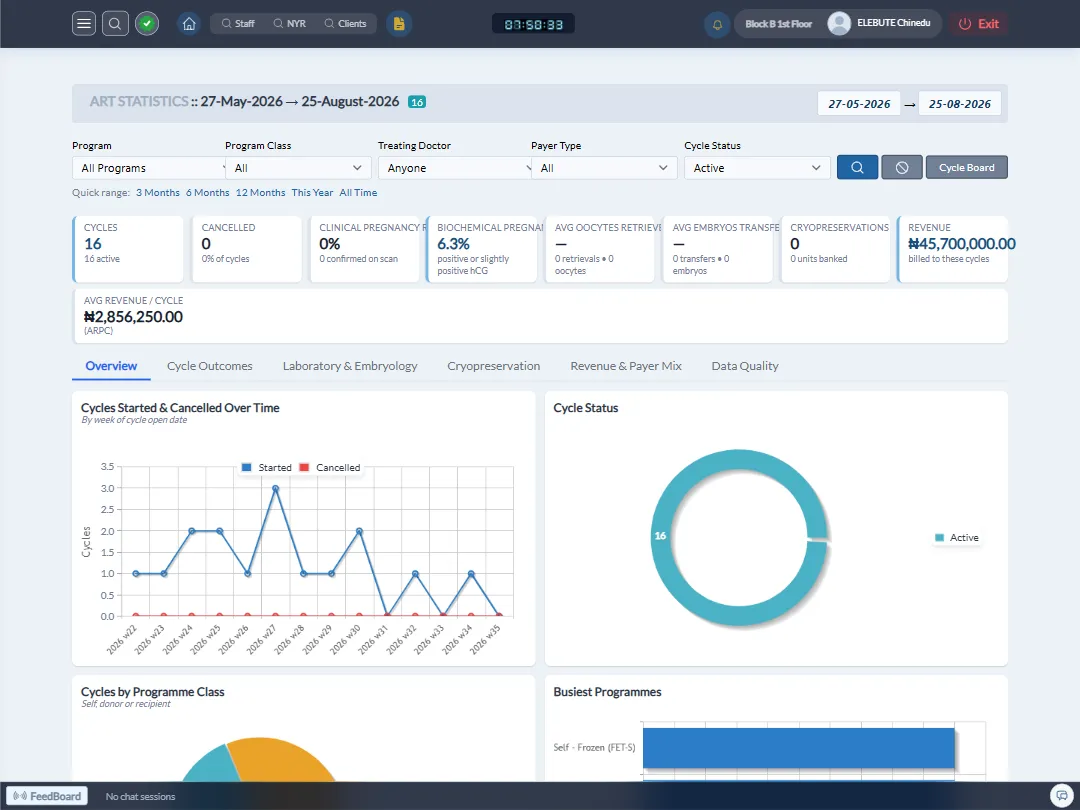Select the 3 Months quick range

(x=158, y=193)
